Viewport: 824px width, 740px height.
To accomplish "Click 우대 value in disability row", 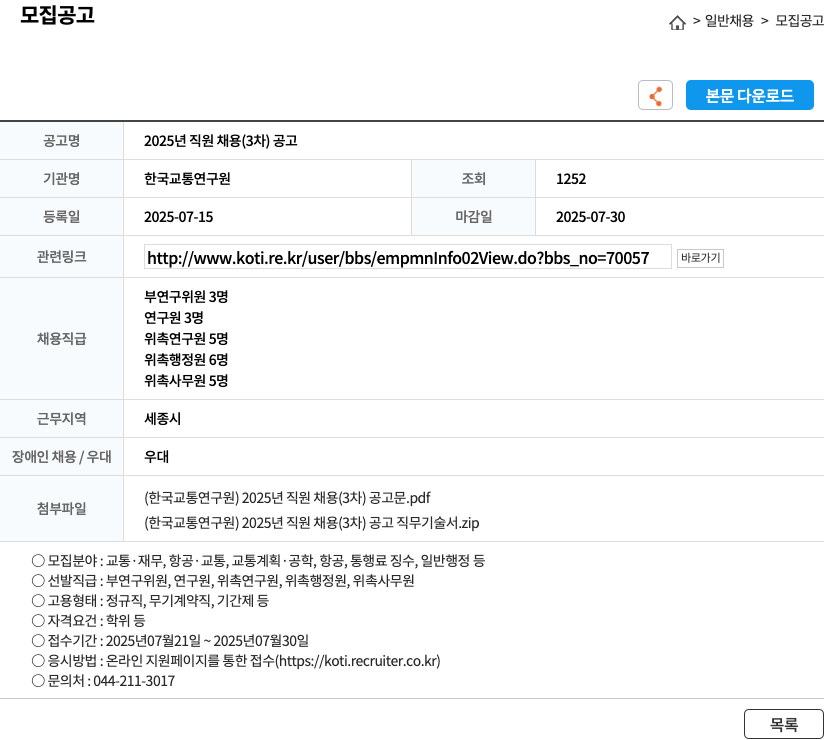I will pos(157,456).
